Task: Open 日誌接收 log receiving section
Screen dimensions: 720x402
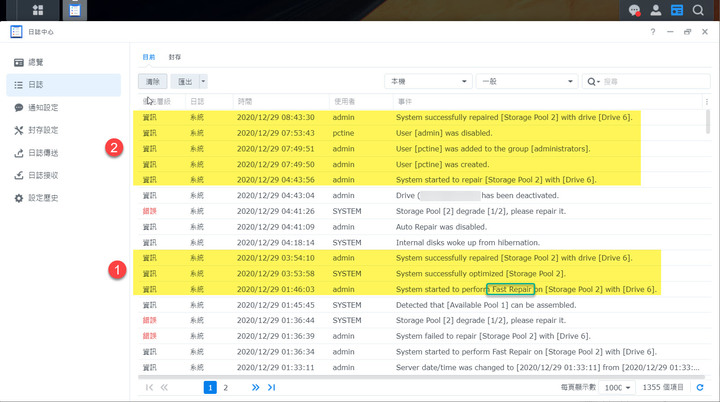Action: (64, 175)
